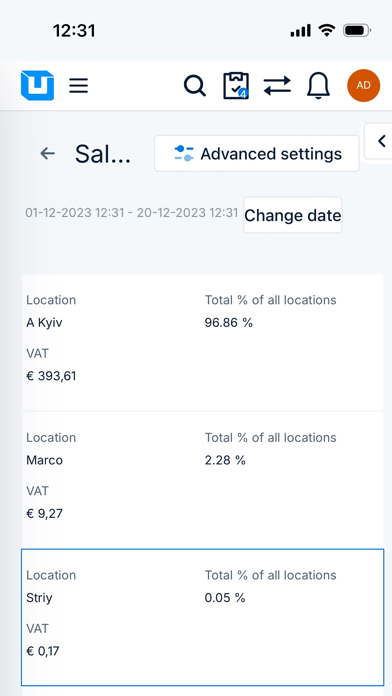Tap the 96.86 % total value
The image size is (392, 696).
pyautogui.click(x=229, y=323)
